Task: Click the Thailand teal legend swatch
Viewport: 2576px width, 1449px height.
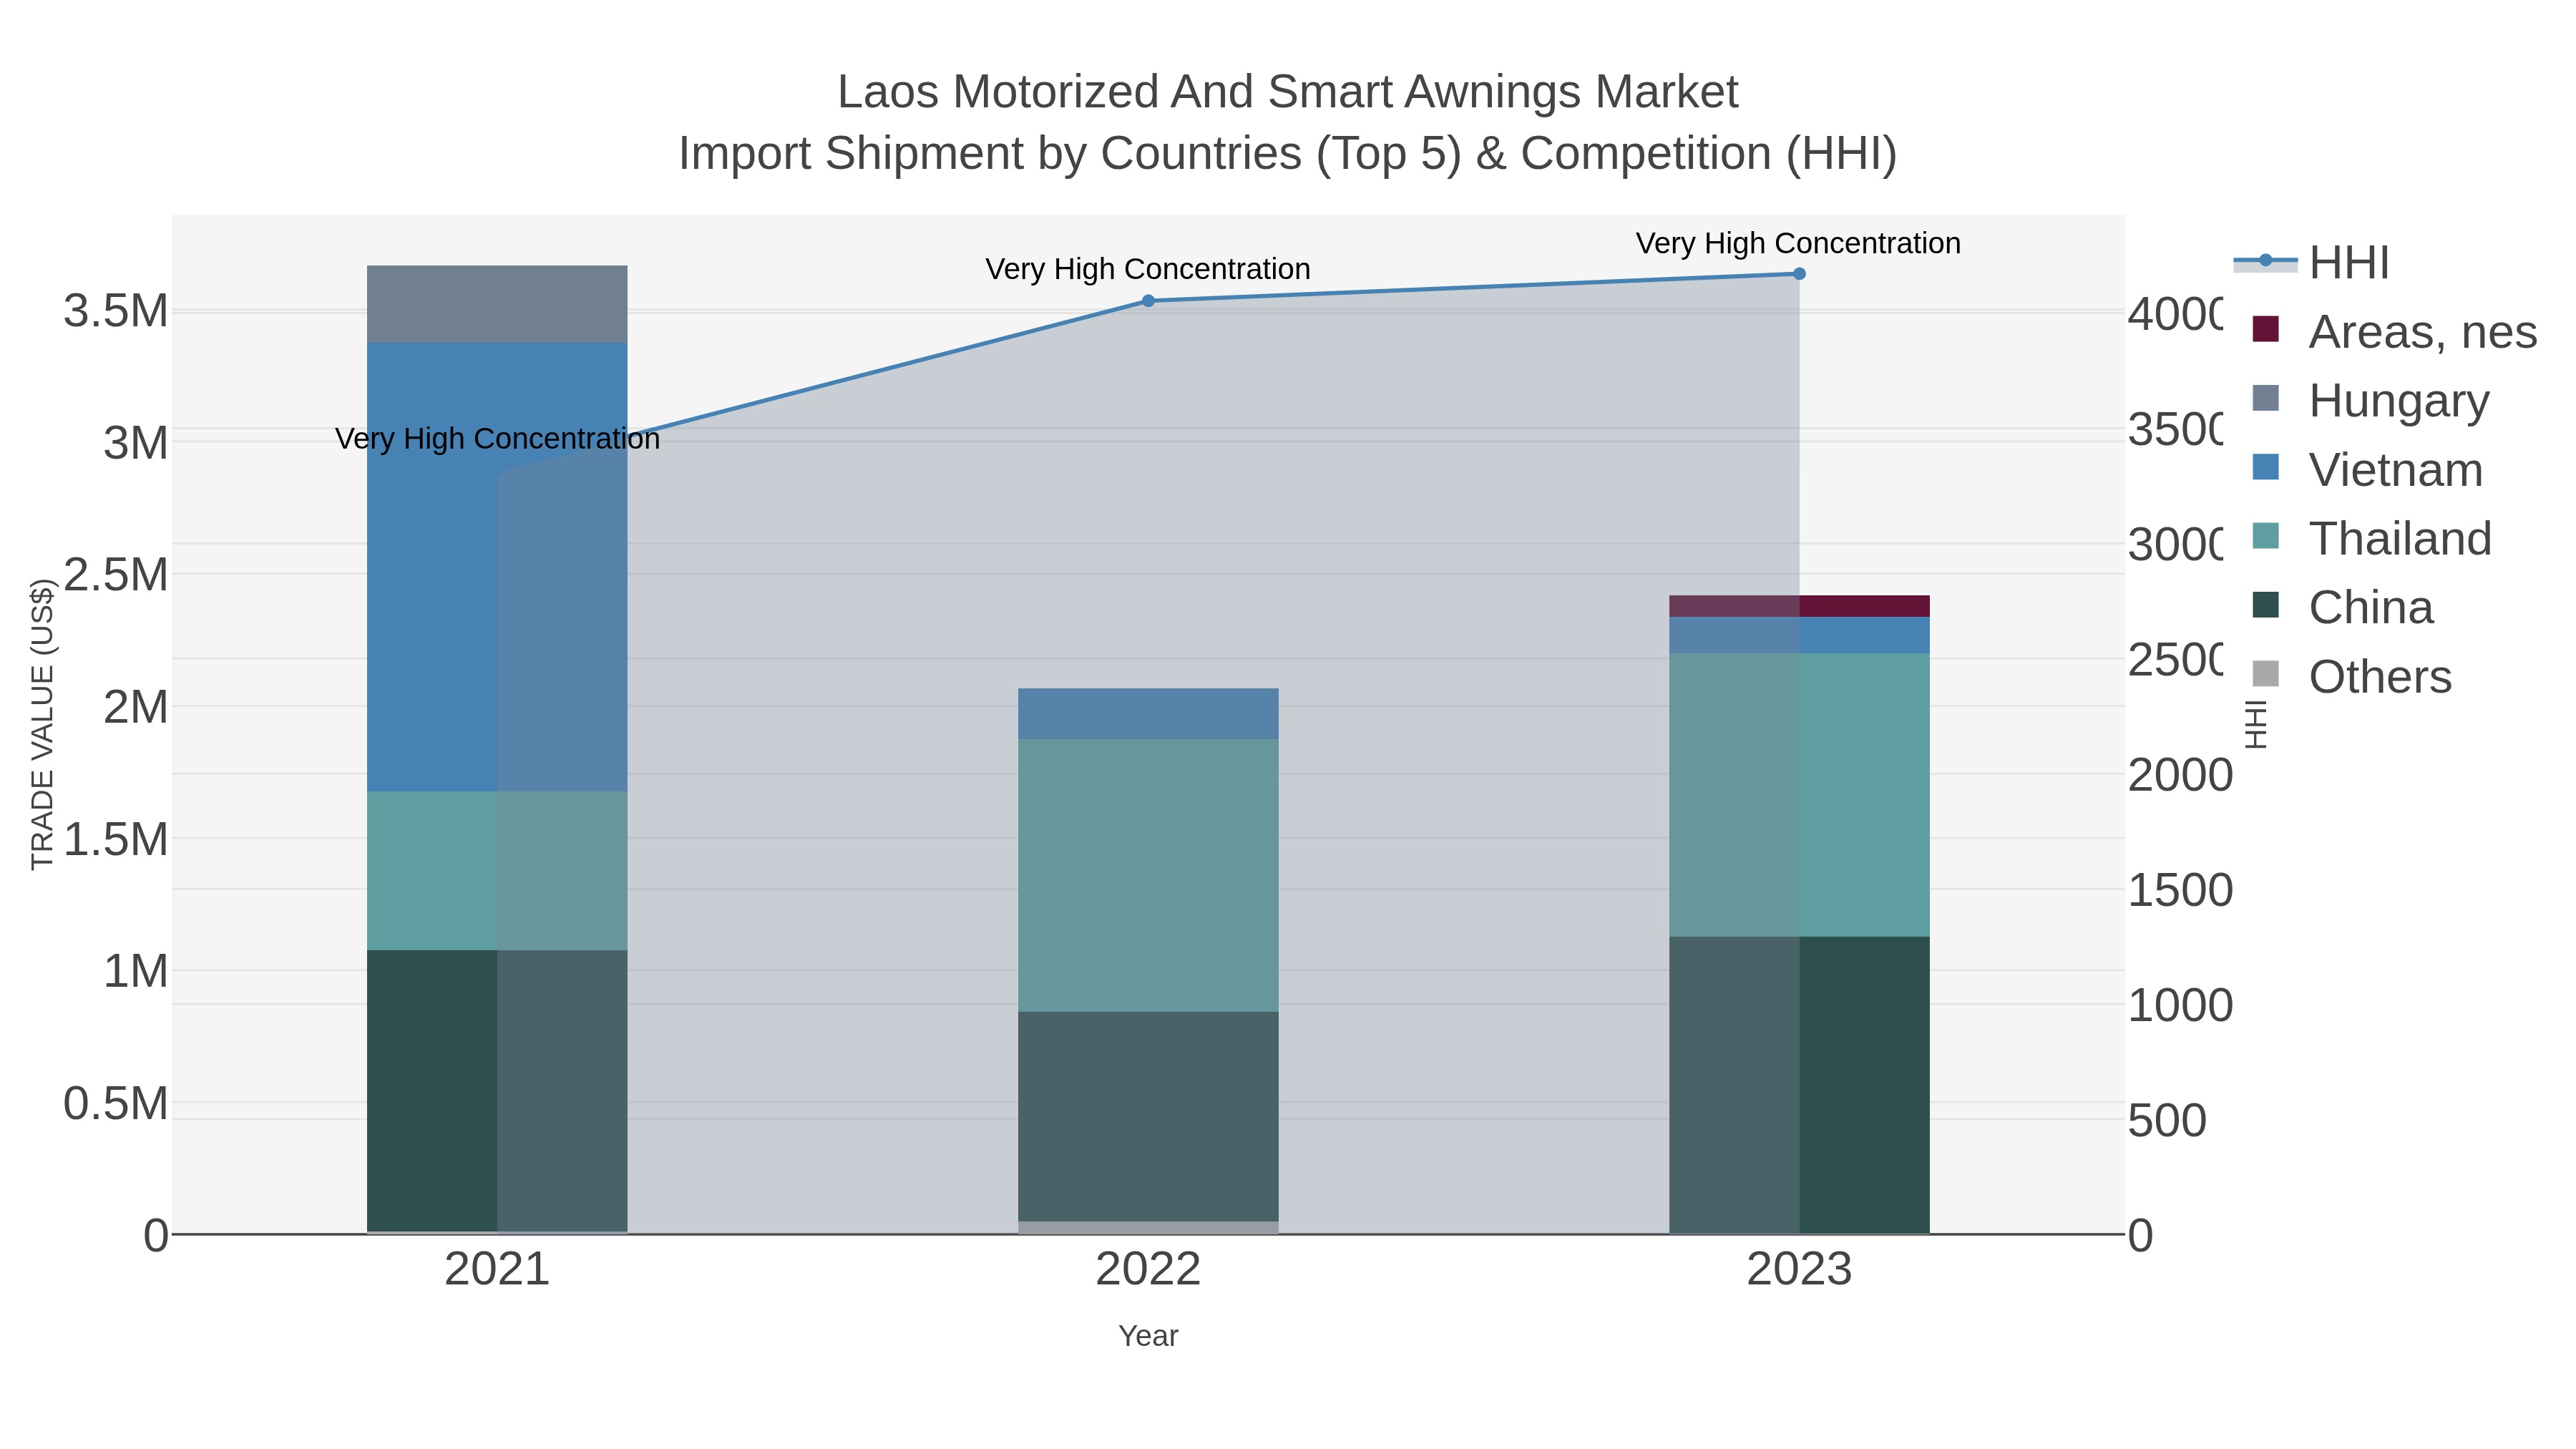Action: 2266,536
